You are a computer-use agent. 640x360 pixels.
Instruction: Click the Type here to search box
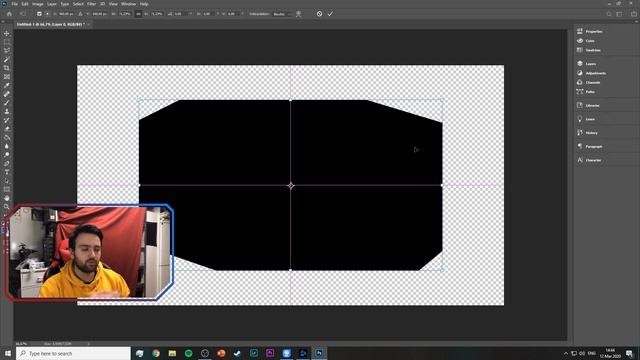coord(73,353)
